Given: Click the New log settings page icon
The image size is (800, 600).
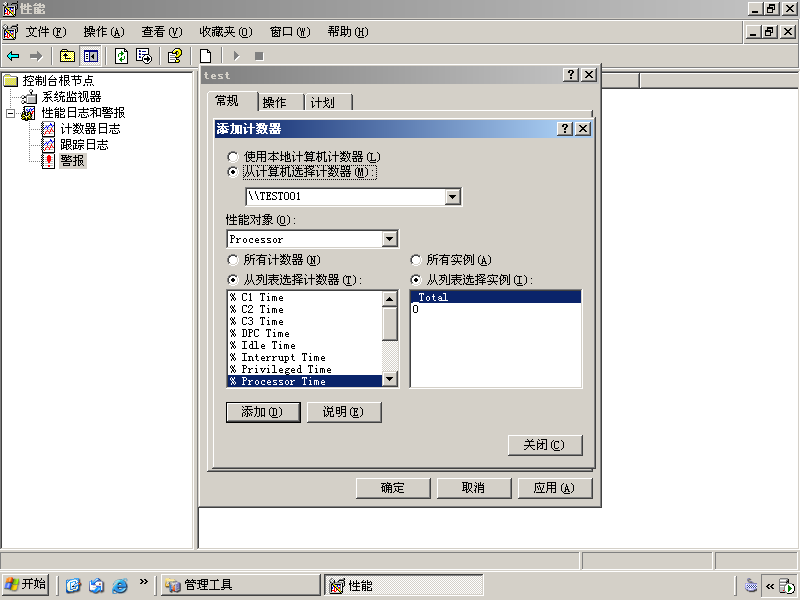Looking at the screenshot, I should 206,56.
